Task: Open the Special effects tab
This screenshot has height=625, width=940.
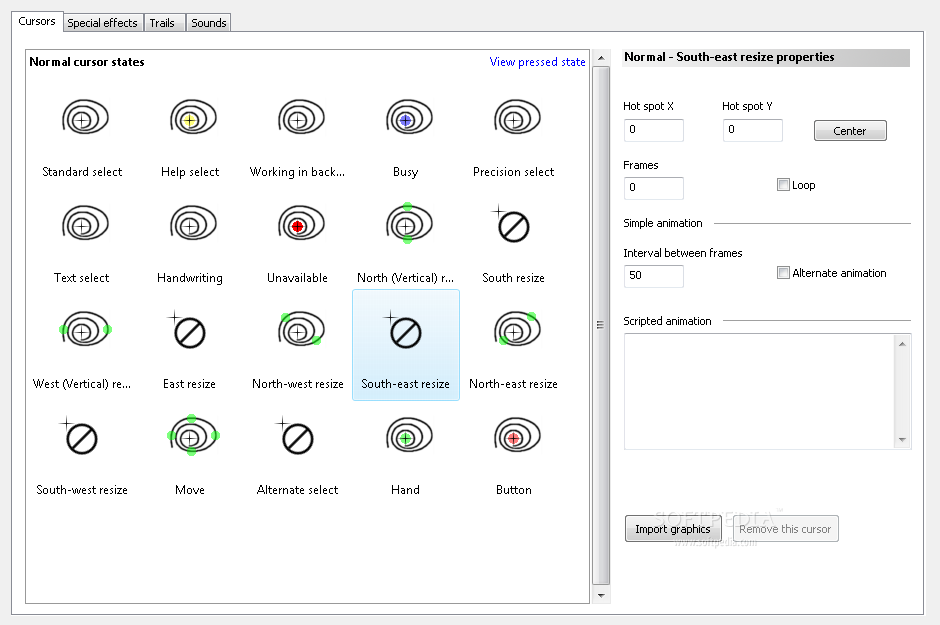Action: 103,23
